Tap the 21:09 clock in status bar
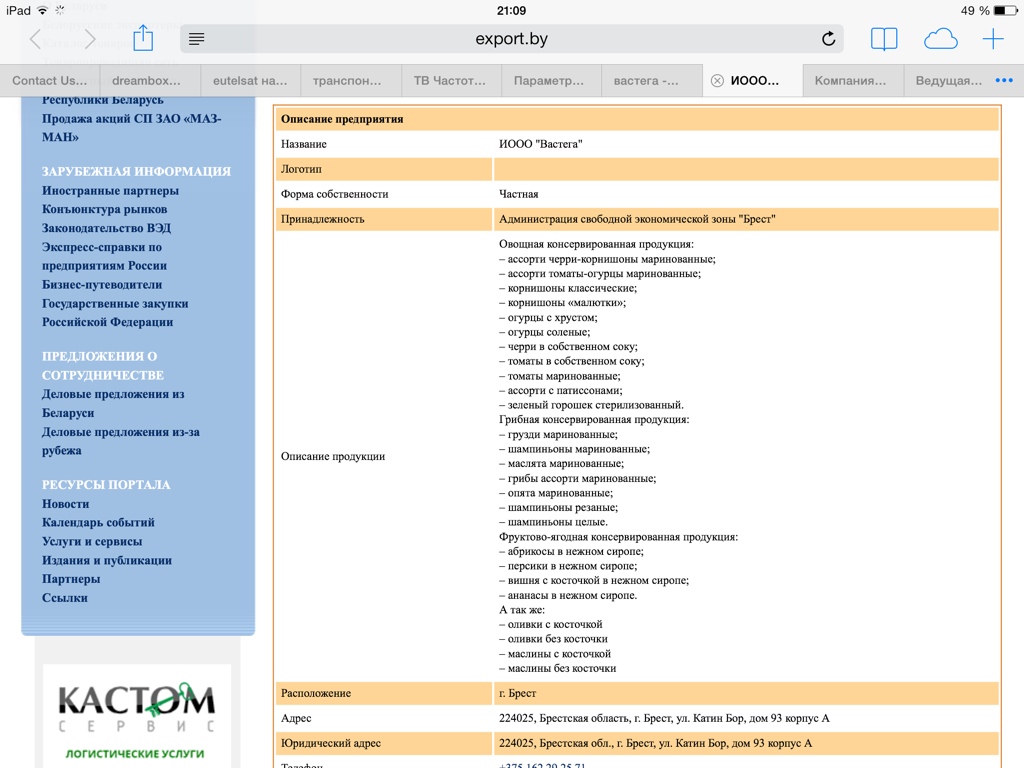Image resolution: width=1024 pixels, height=768 pixels. [x=511, y=10]
